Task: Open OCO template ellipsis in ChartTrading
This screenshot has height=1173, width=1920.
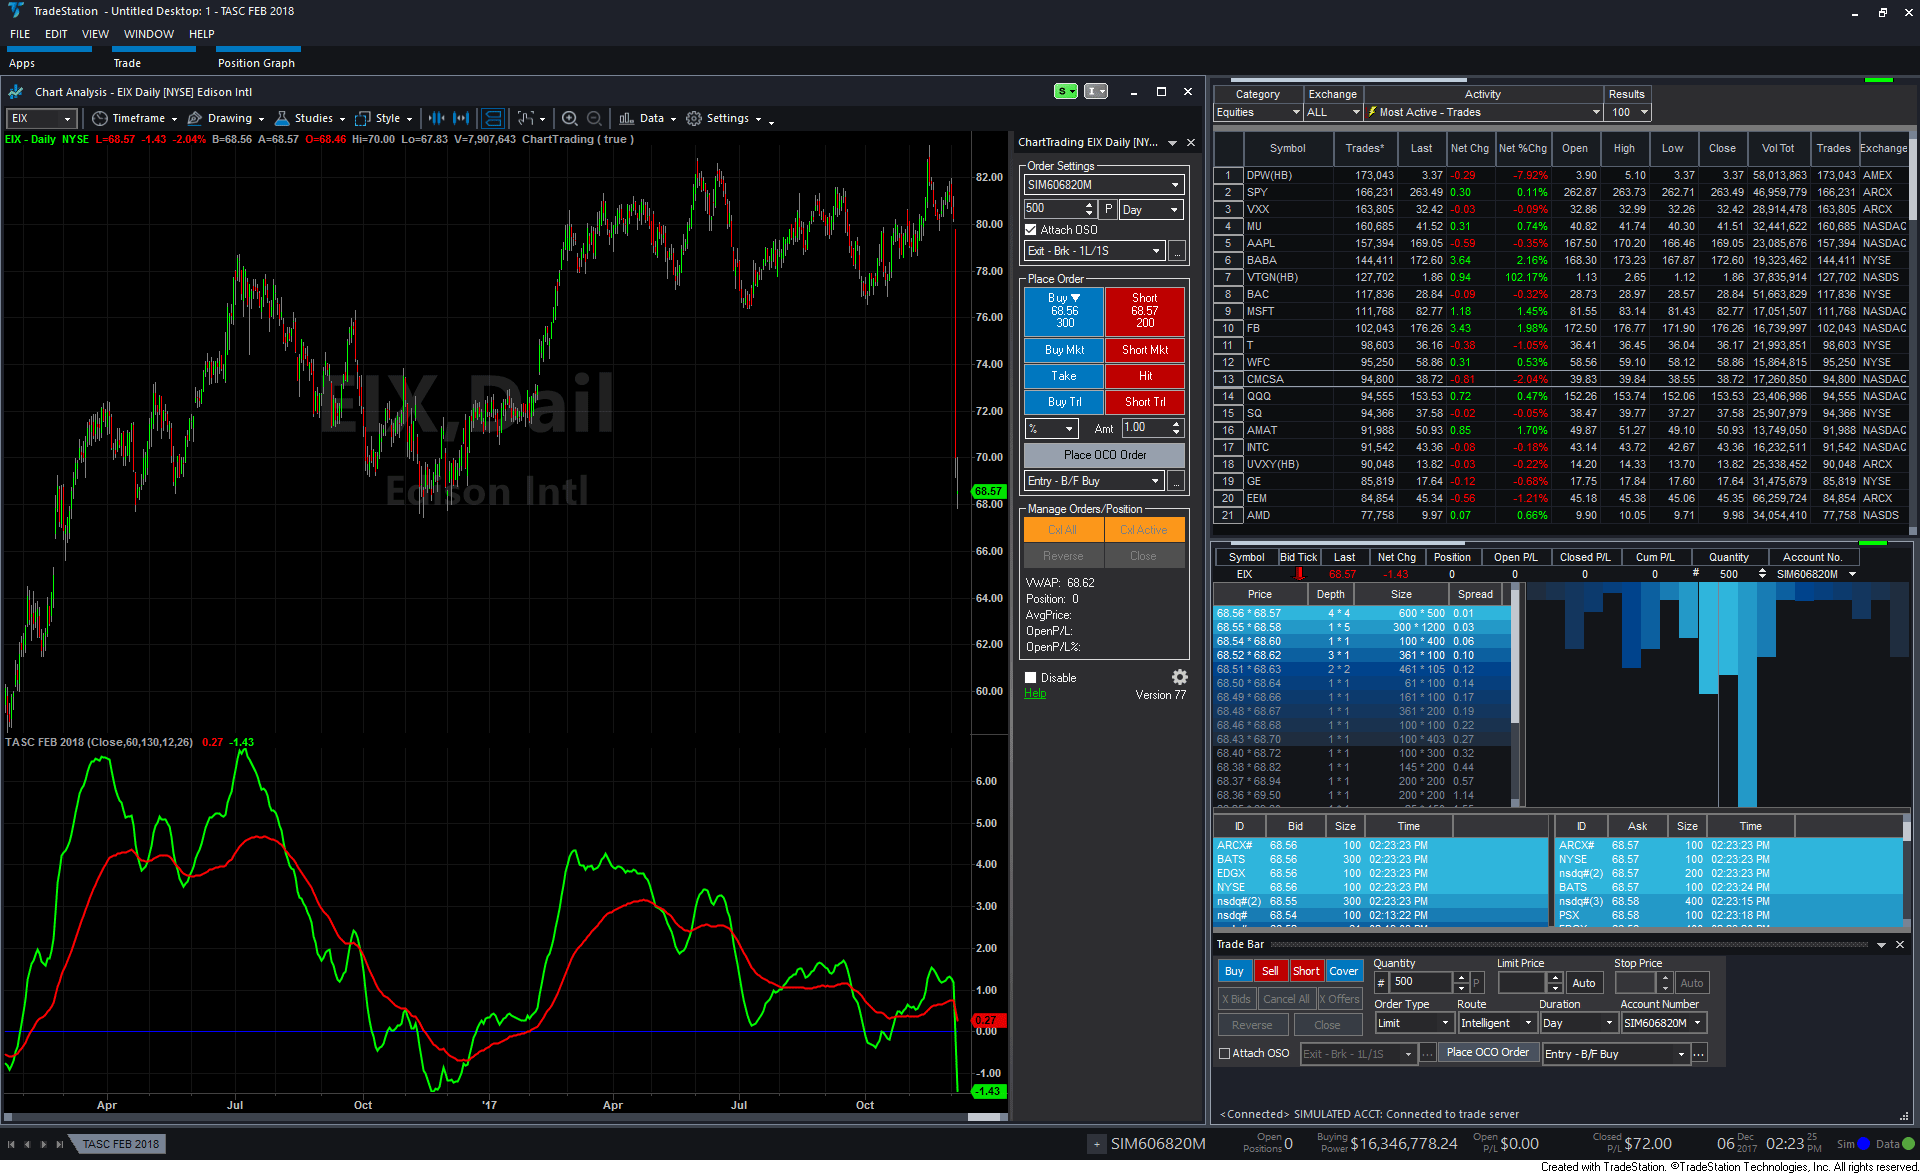Action: click(x=1177, y=481)
